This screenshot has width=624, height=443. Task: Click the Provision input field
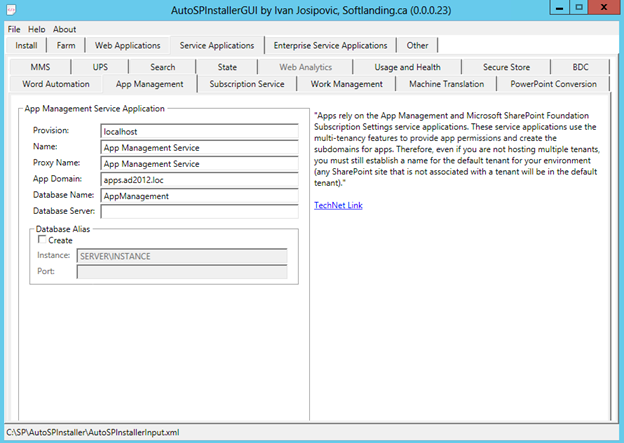pos(199,131)
